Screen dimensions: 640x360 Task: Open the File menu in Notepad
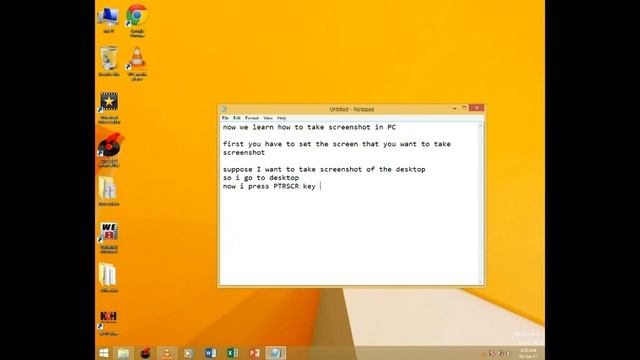point(225,118)
